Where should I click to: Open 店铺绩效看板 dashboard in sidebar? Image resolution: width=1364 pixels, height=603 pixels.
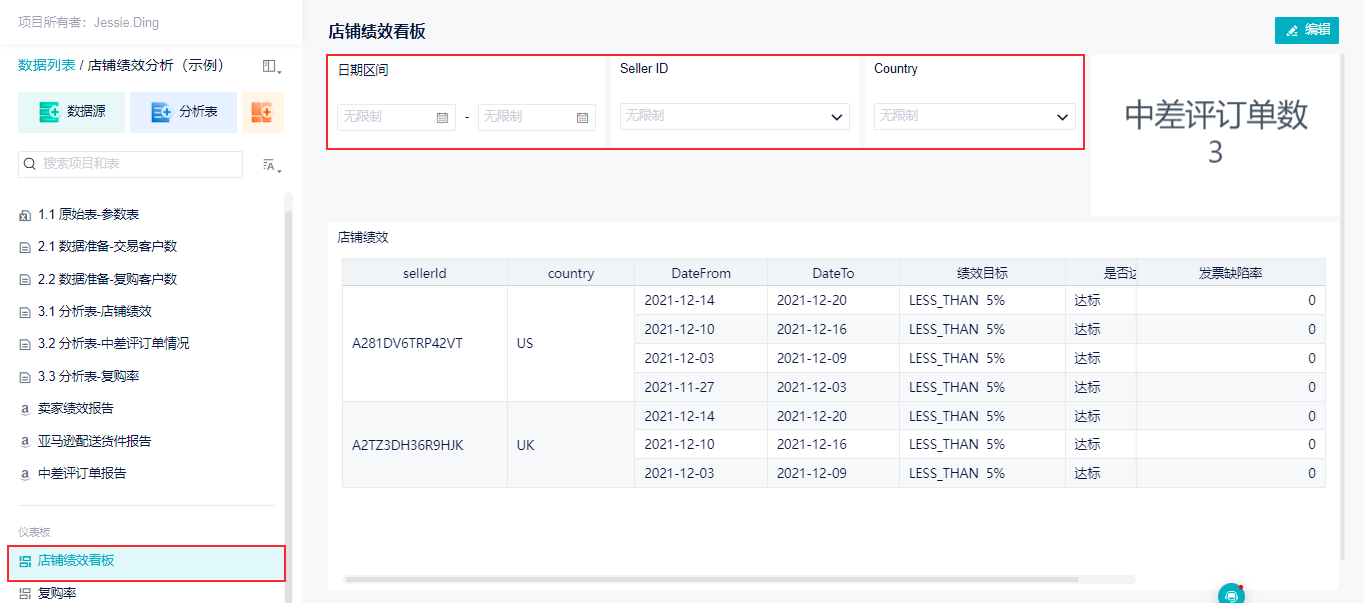[76, 561]
